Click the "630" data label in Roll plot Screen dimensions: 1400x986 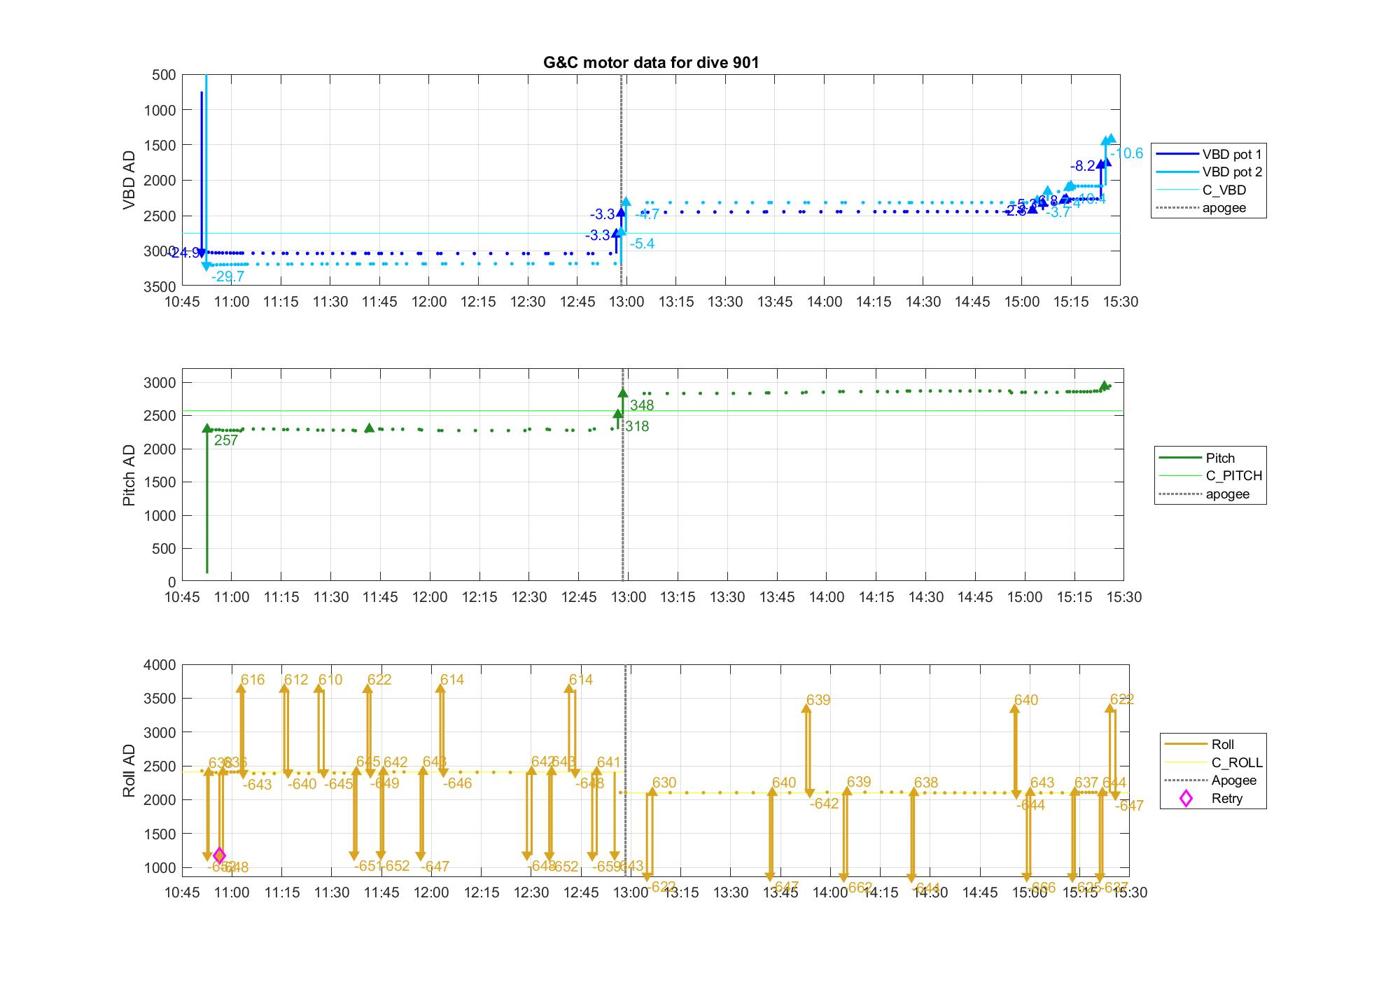pos(664,783)
